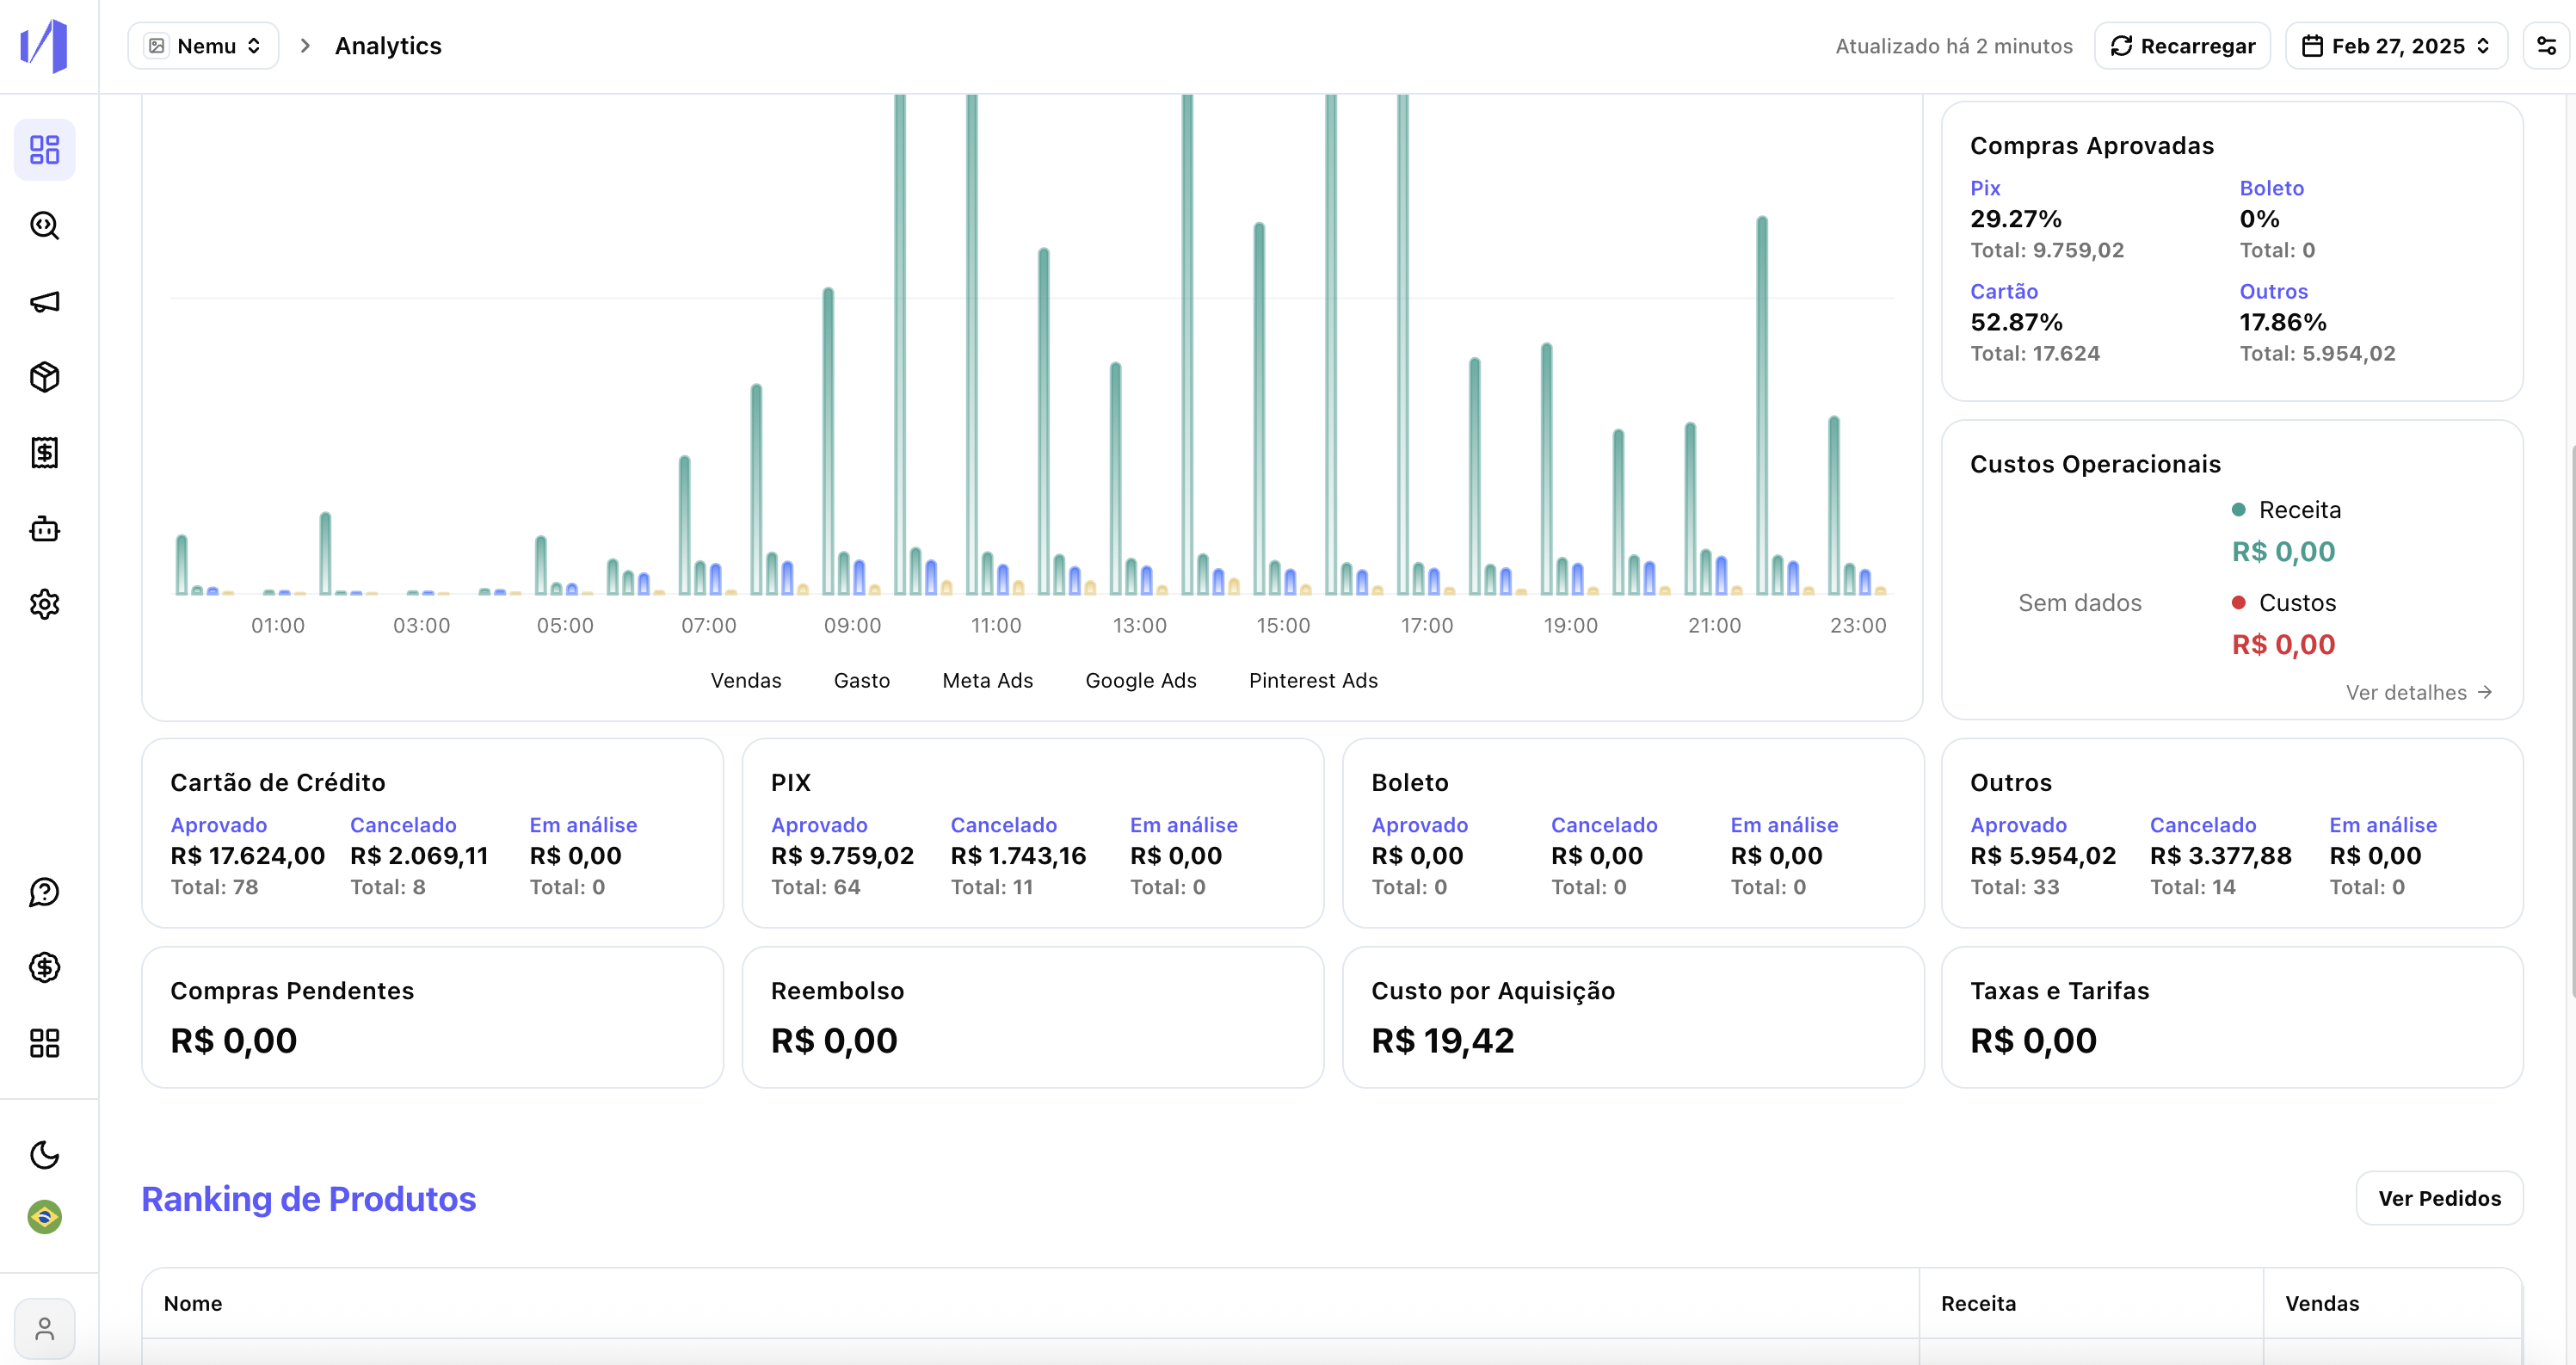Open the robot automation icon
The image size is (2576, 1365).
(x=44, y=529)
